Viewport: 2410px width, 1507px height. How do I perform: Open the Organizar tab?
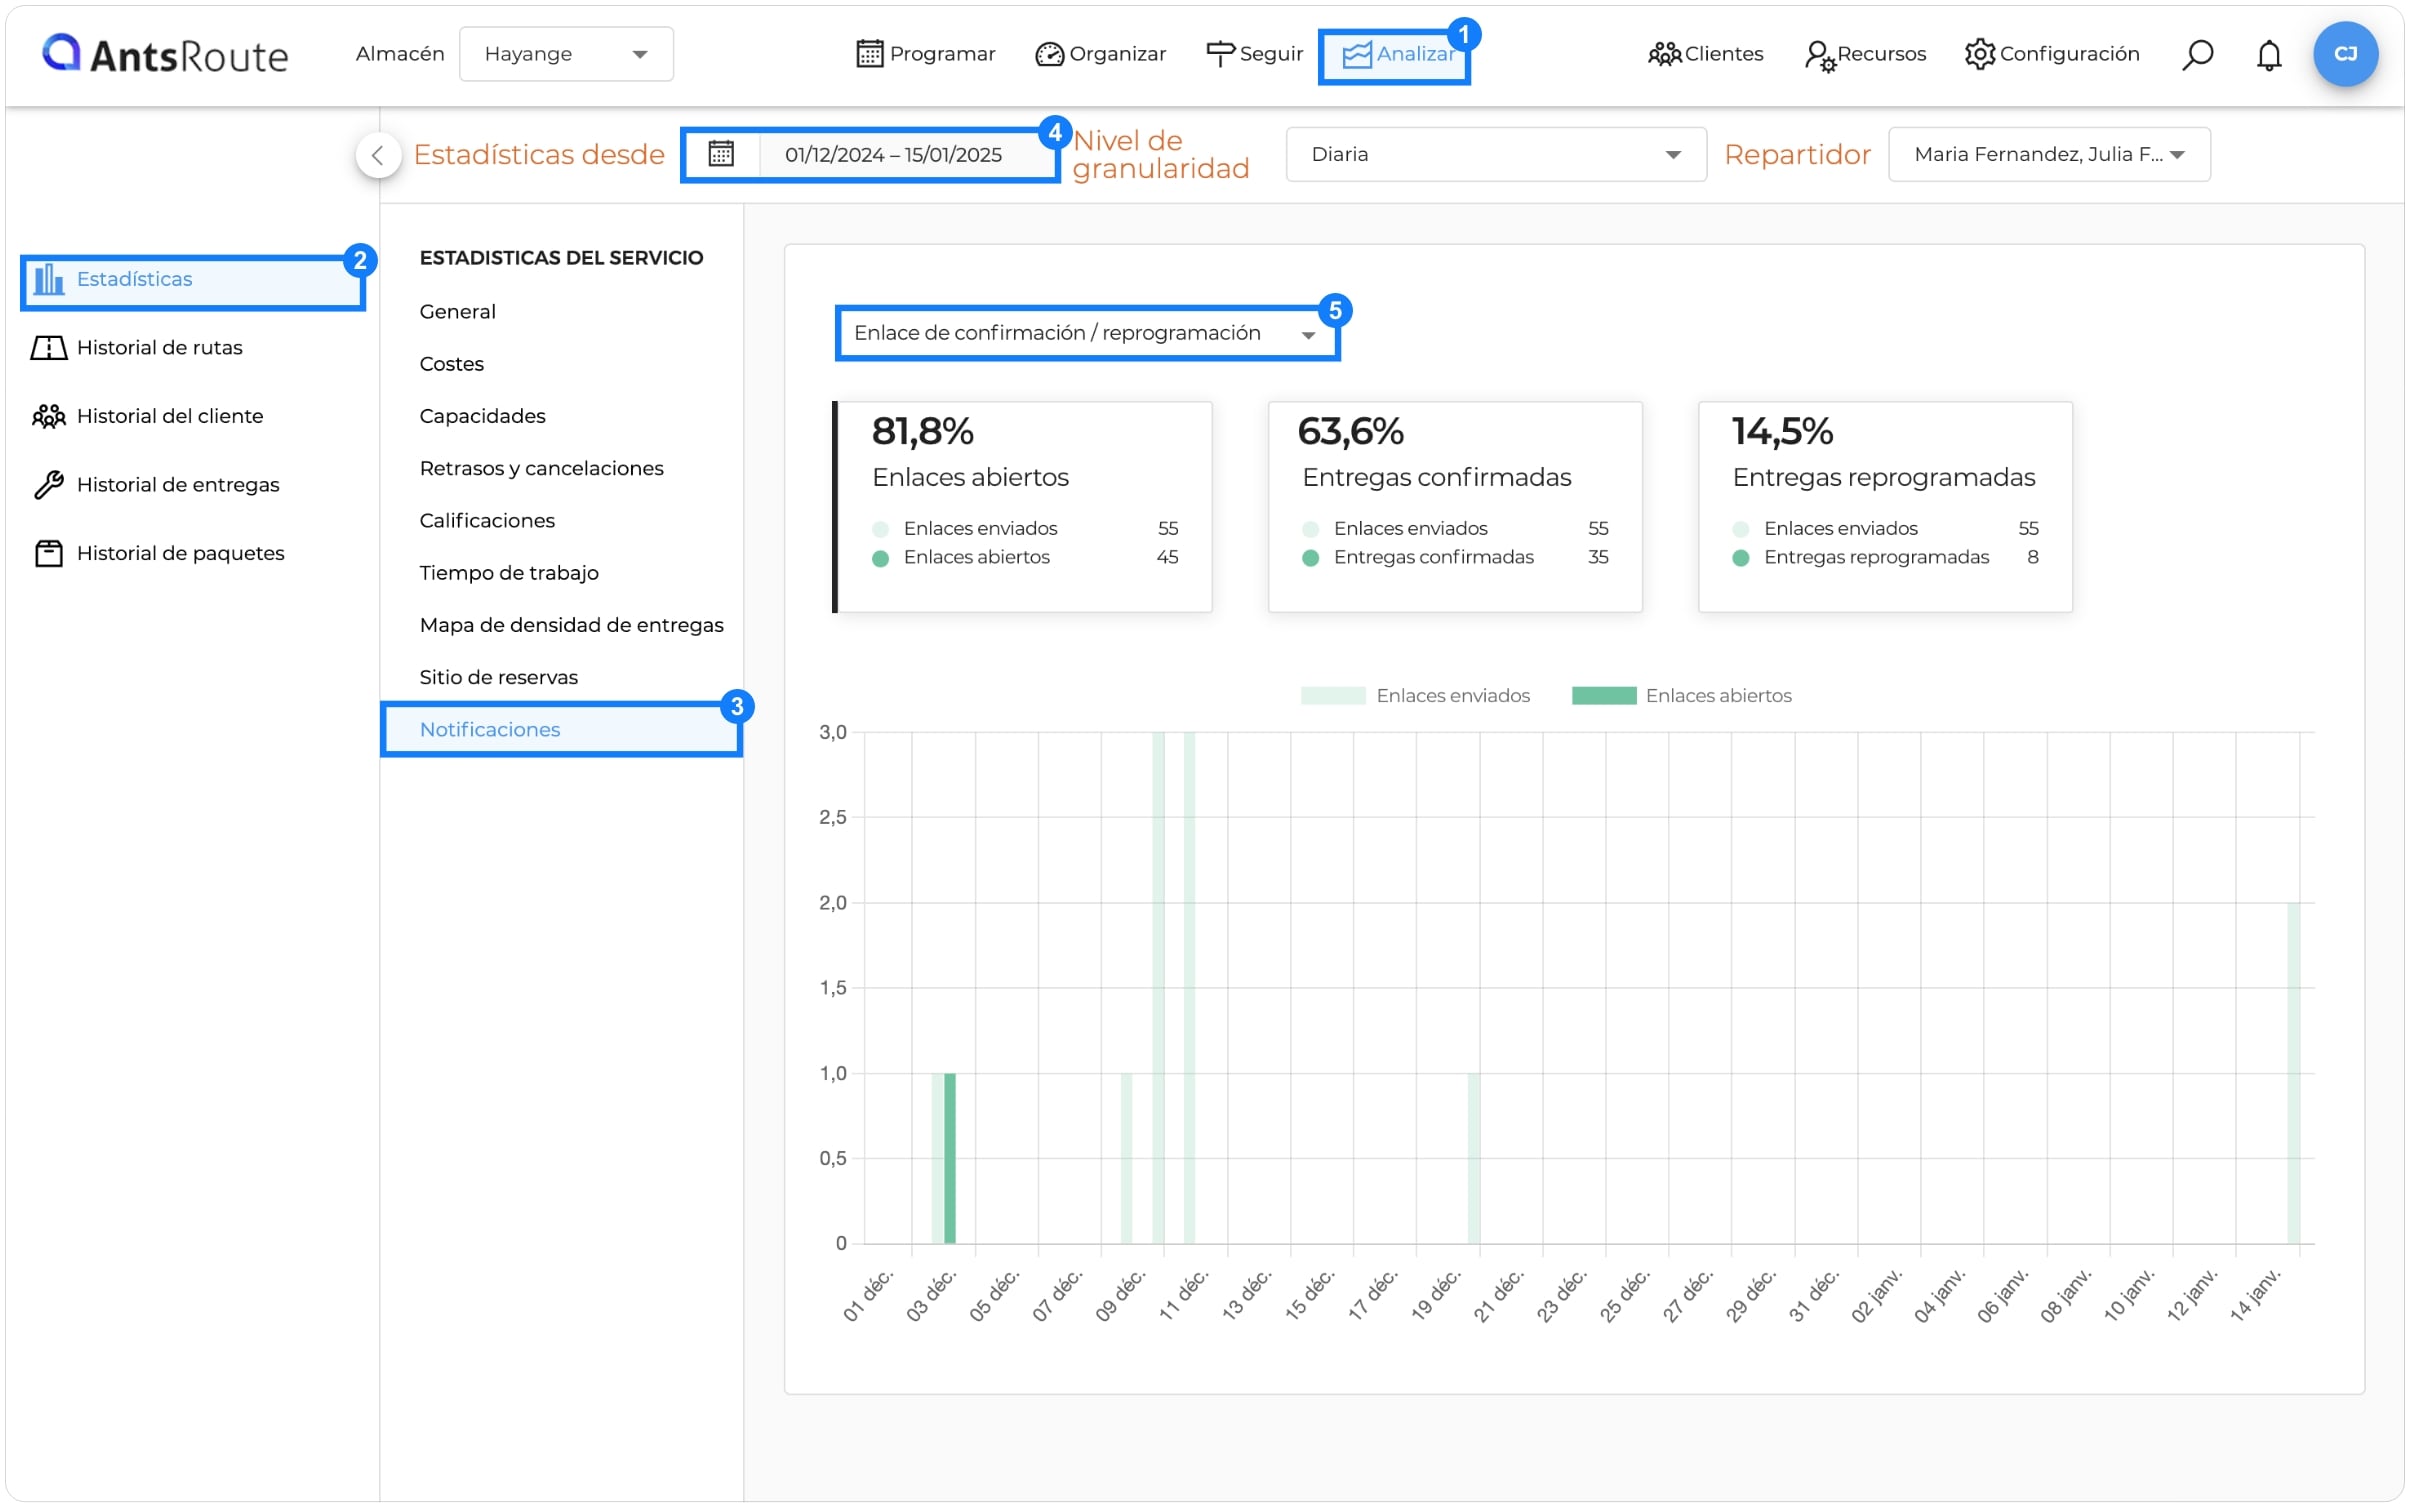pyautogui.click(x=1101, y=54)
